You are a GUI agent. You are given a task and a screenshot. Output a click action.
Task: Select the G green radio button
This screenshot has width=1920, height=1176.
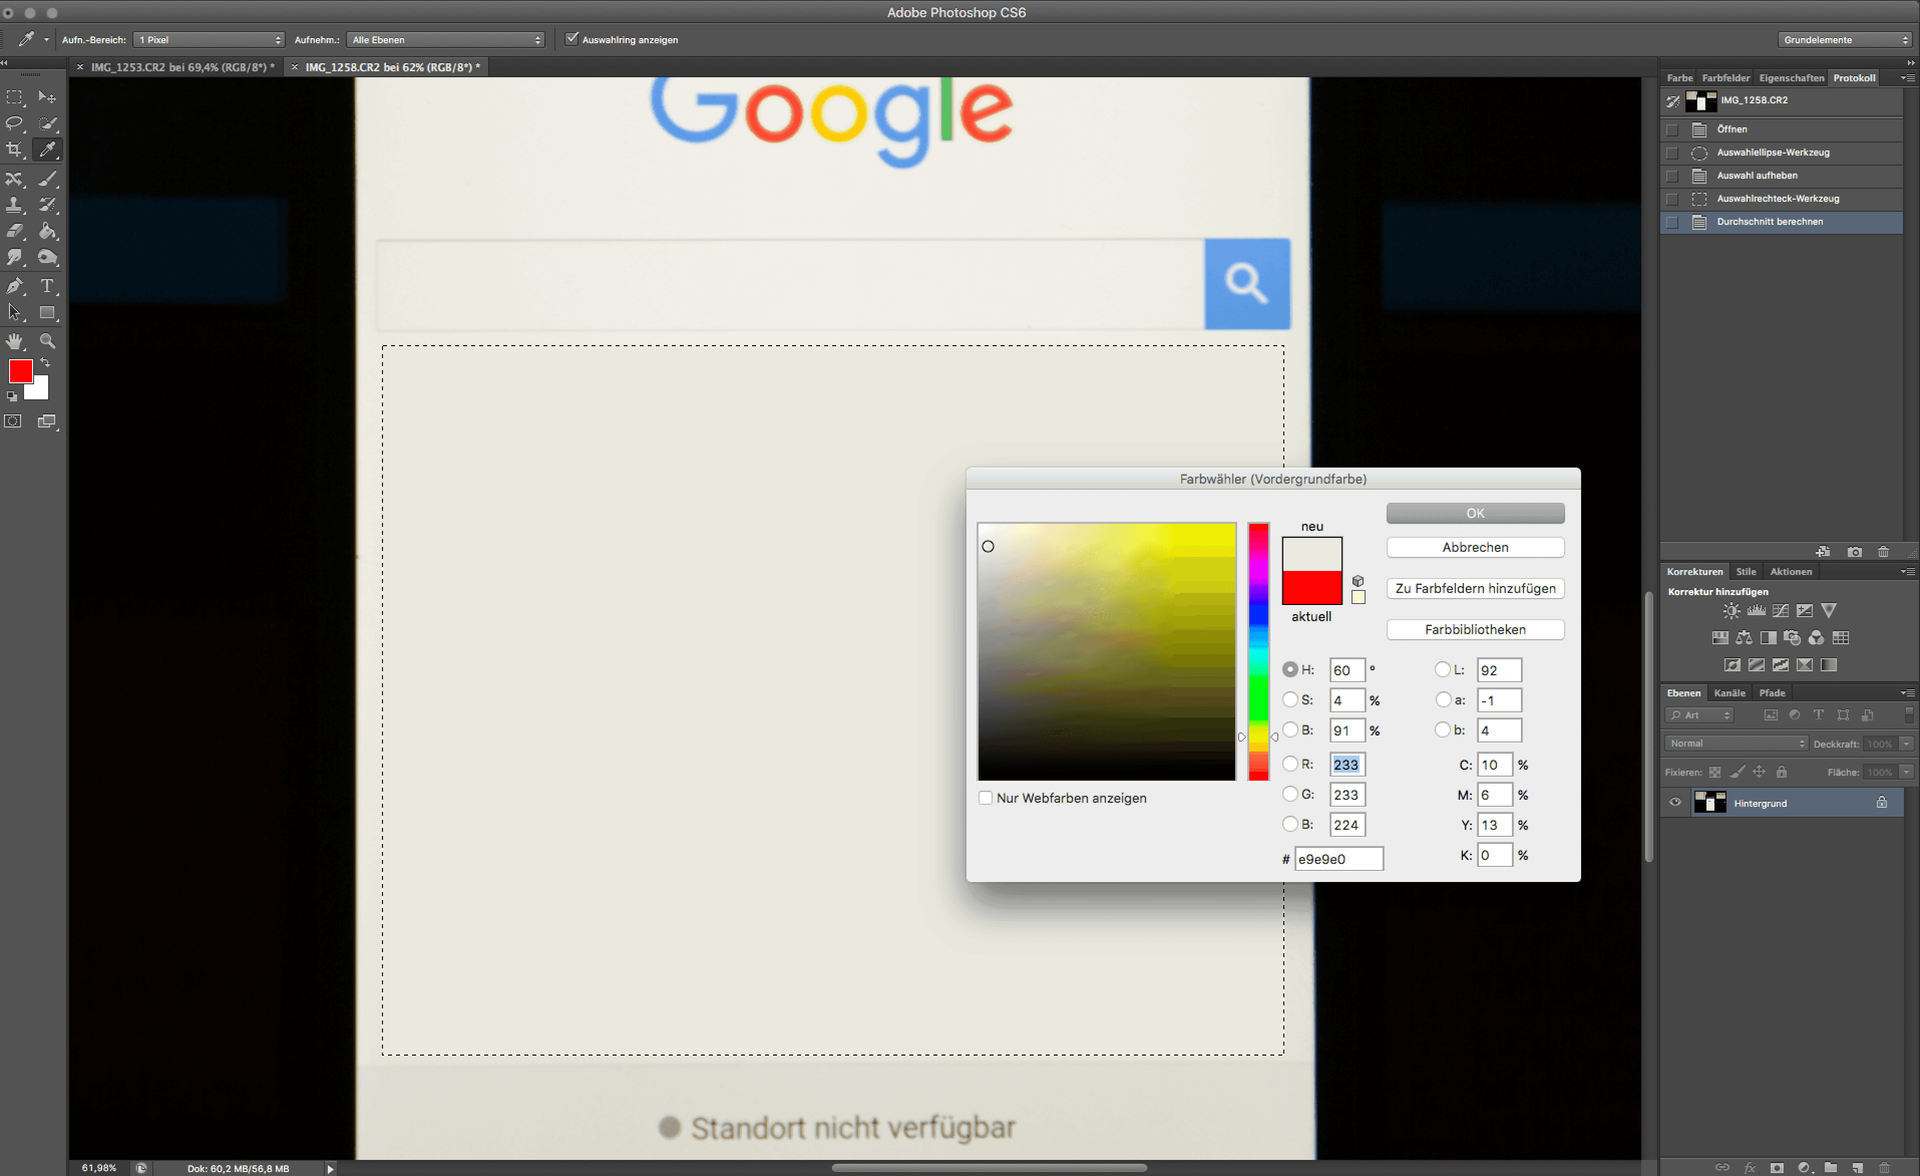coord(1290,794)
